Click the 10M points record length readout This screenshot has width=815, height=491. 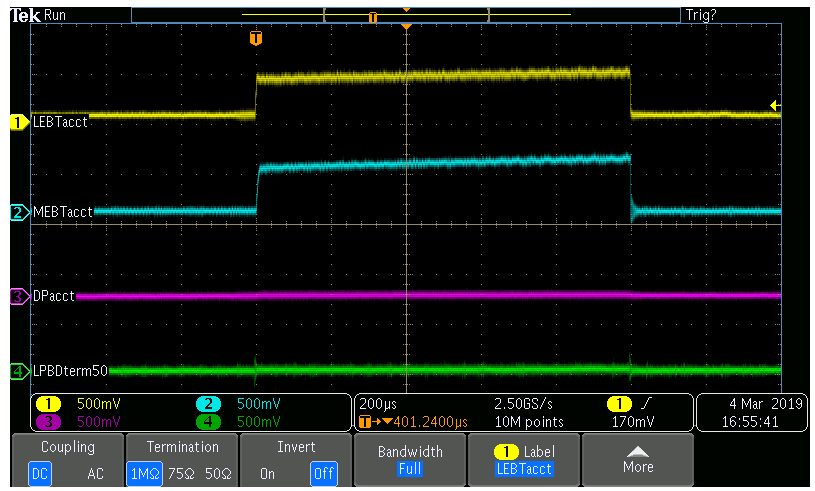529,421
